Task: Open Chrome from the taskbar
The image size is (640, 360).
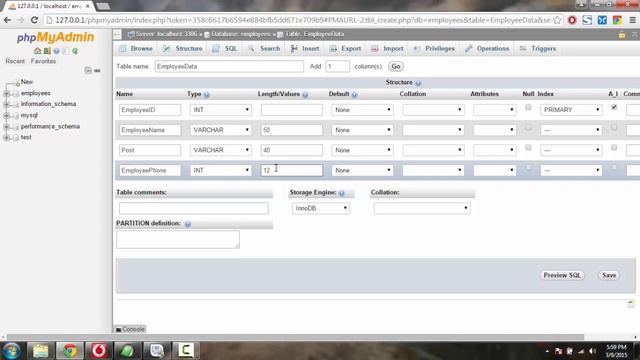Action: click(70, 351)
